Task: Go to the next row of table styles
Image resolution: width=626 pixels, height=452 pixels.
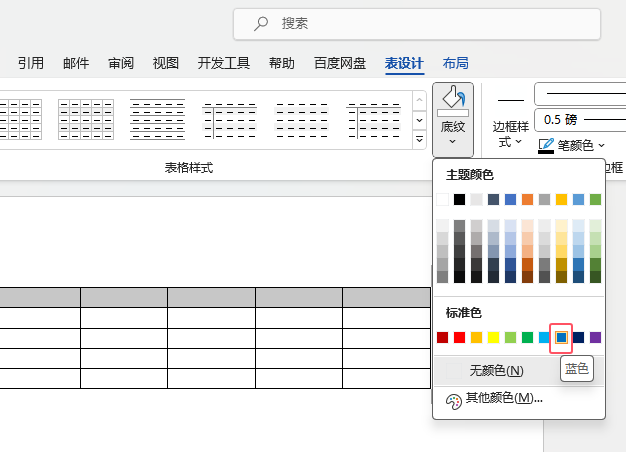Action: click(419, 120)
